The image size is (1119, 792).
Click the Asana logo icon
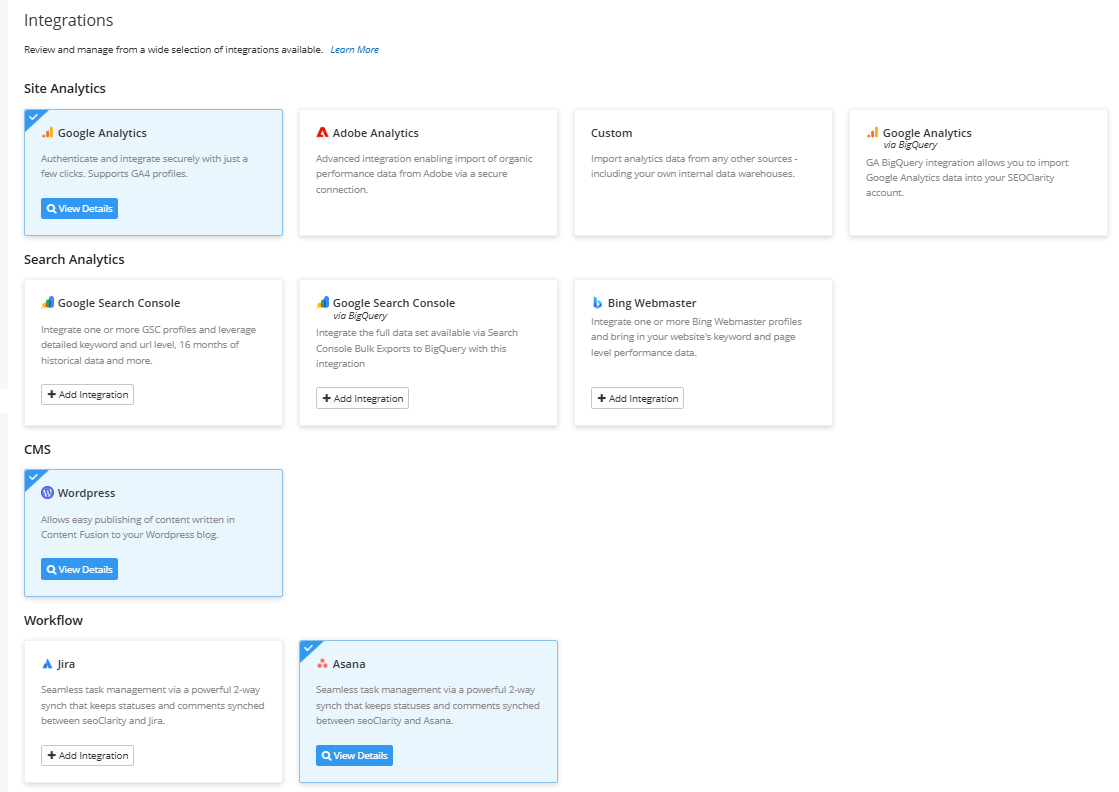pyautogui.click(x=322, y=664)
